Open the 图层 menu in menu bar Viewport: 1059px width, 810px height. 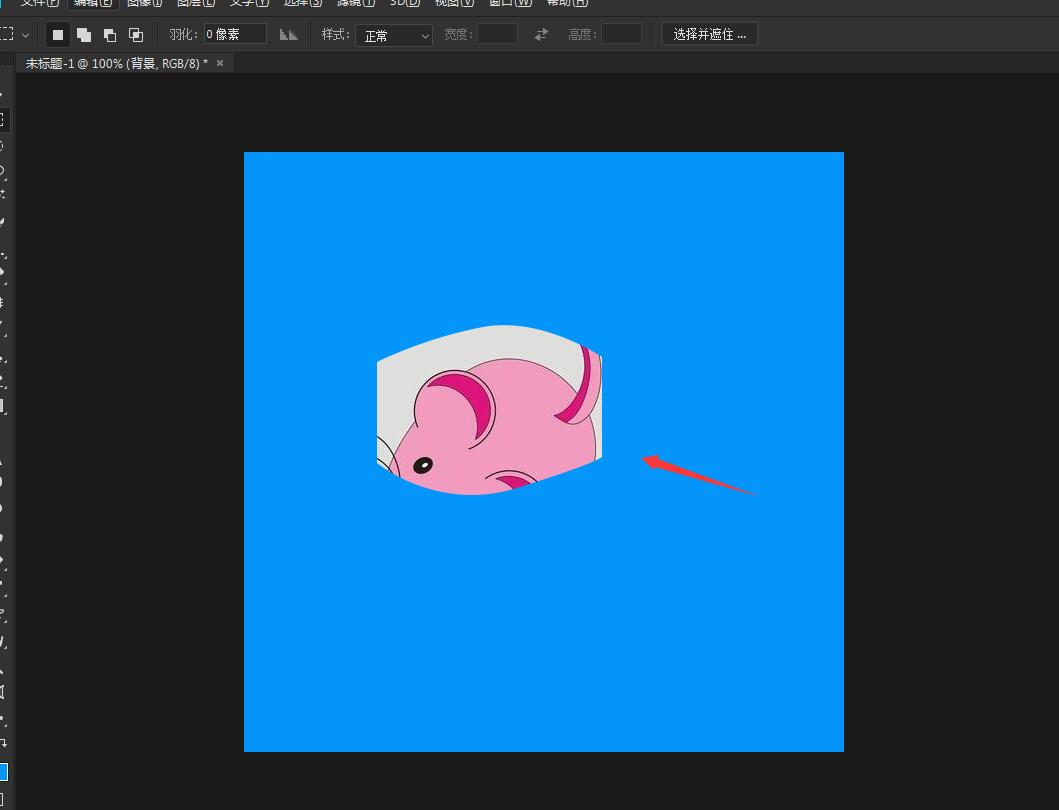click(196, 3)
